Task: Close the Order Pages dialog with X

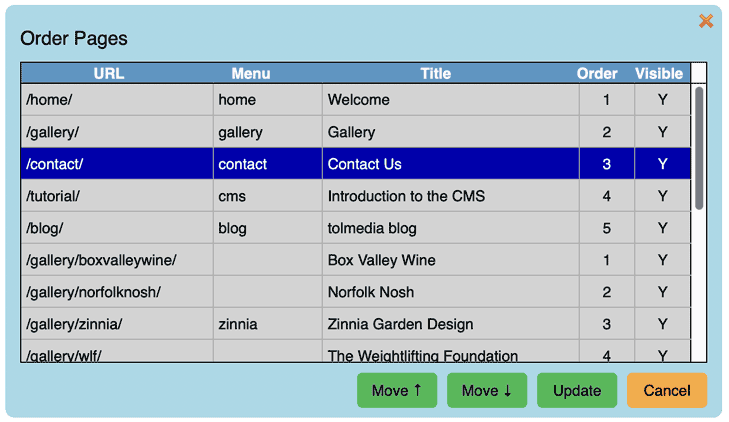Action: [x=706, y=21]
